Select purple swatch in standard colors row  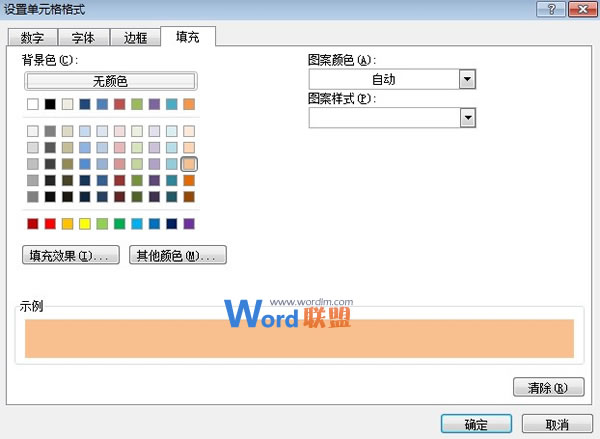(189, 224)
